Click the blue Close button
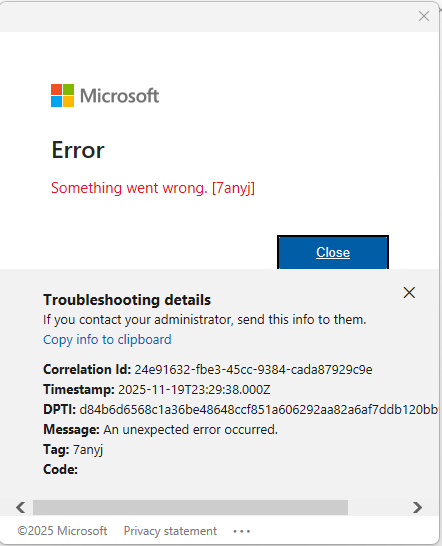The image size is (442, 546). 333,252
